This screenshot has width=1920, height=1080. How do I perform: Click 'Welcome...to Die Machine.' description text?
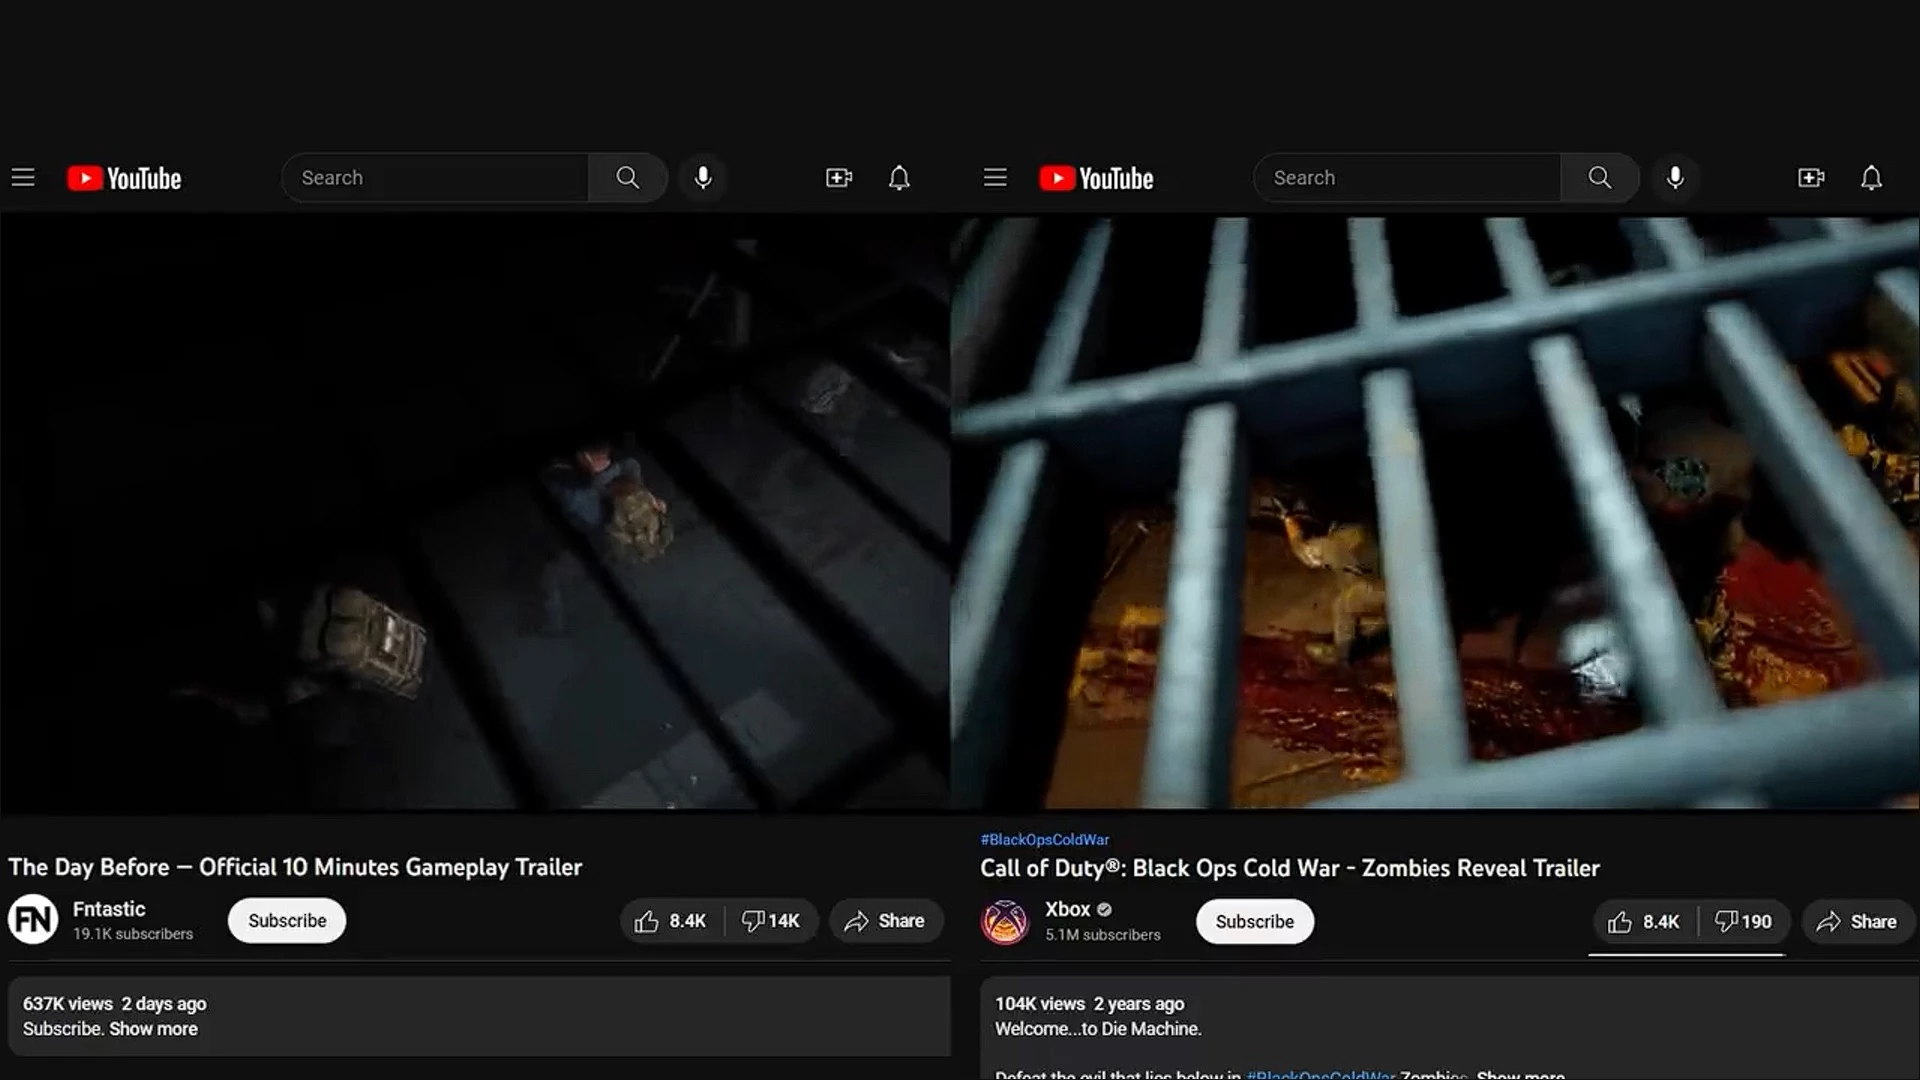1098,1029
